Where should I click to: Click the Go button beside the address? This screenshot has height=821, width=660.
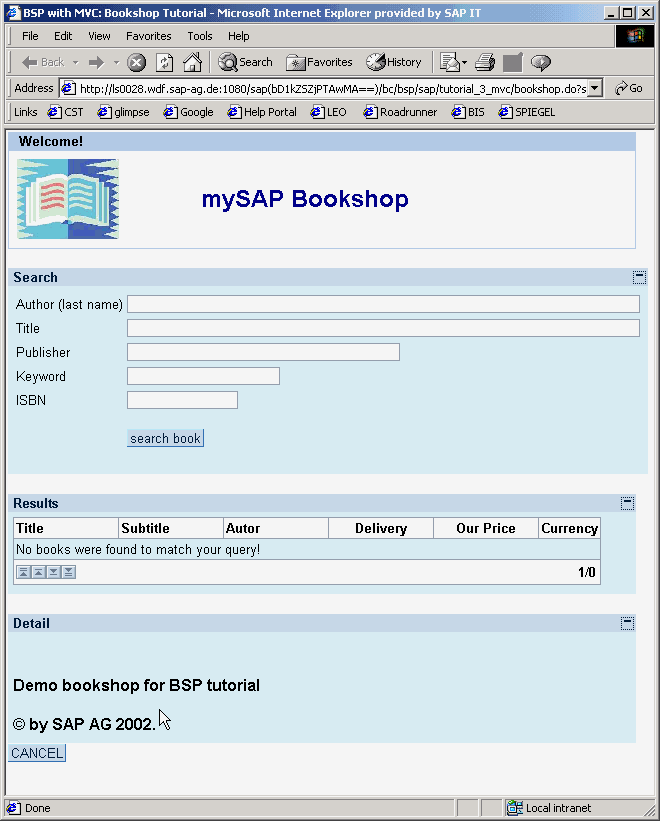[629, 88]
